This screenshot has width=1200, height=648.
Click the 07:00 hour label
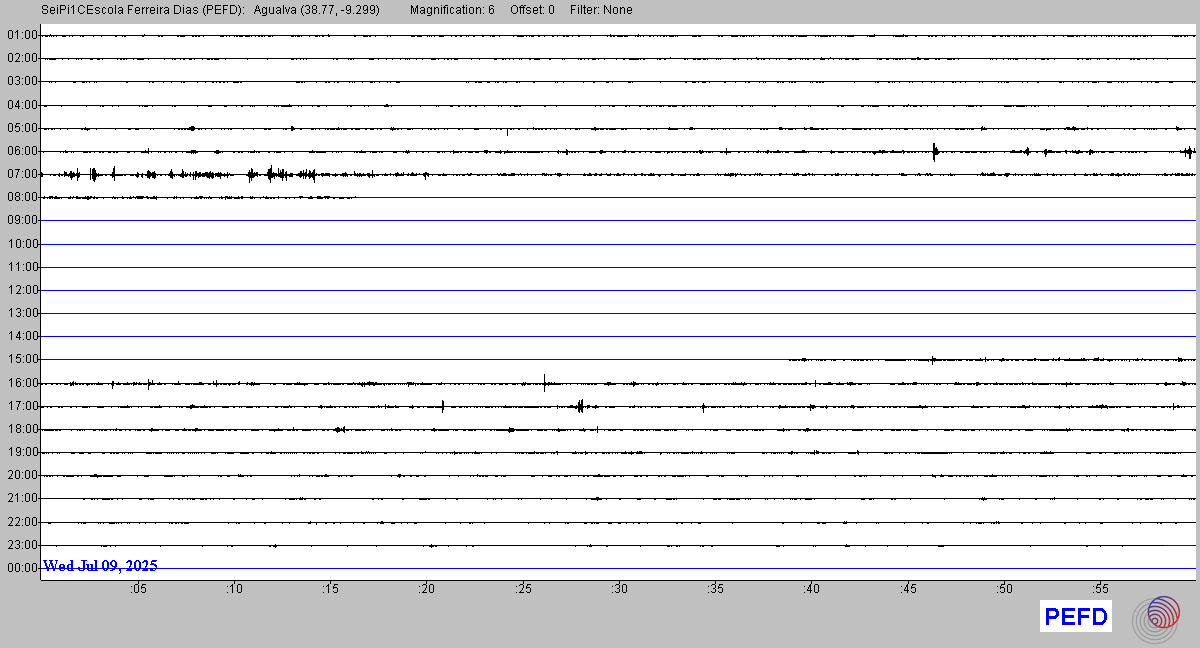[x=22, y=174]
